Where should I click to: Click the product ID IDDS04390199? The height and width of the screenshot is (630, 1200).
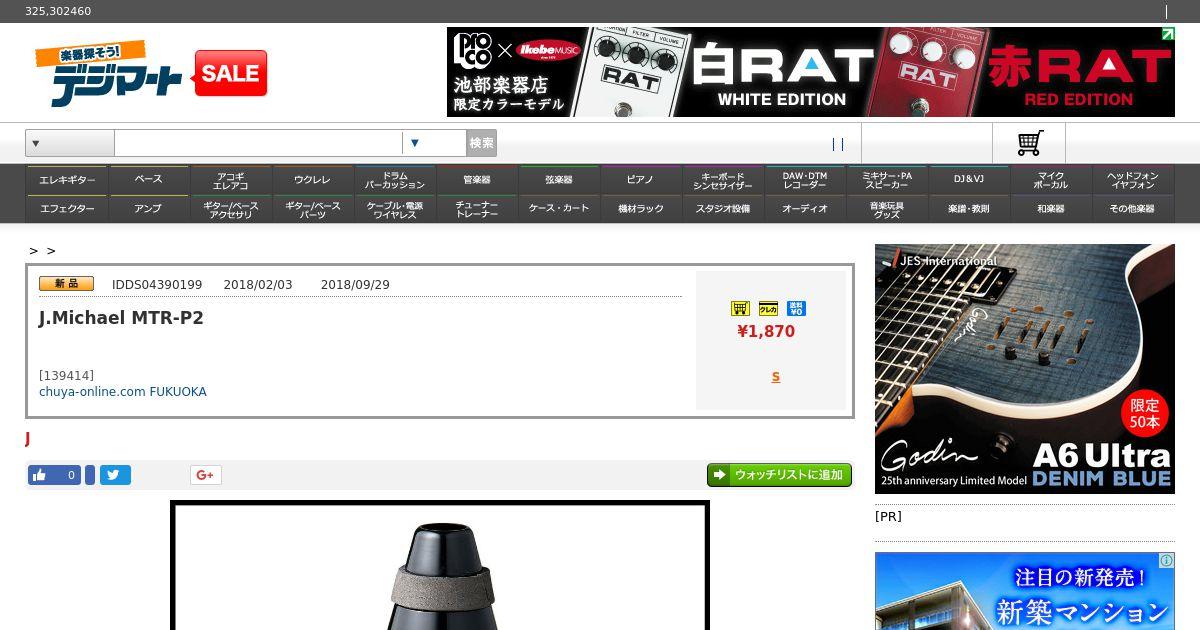pos(157,285)
